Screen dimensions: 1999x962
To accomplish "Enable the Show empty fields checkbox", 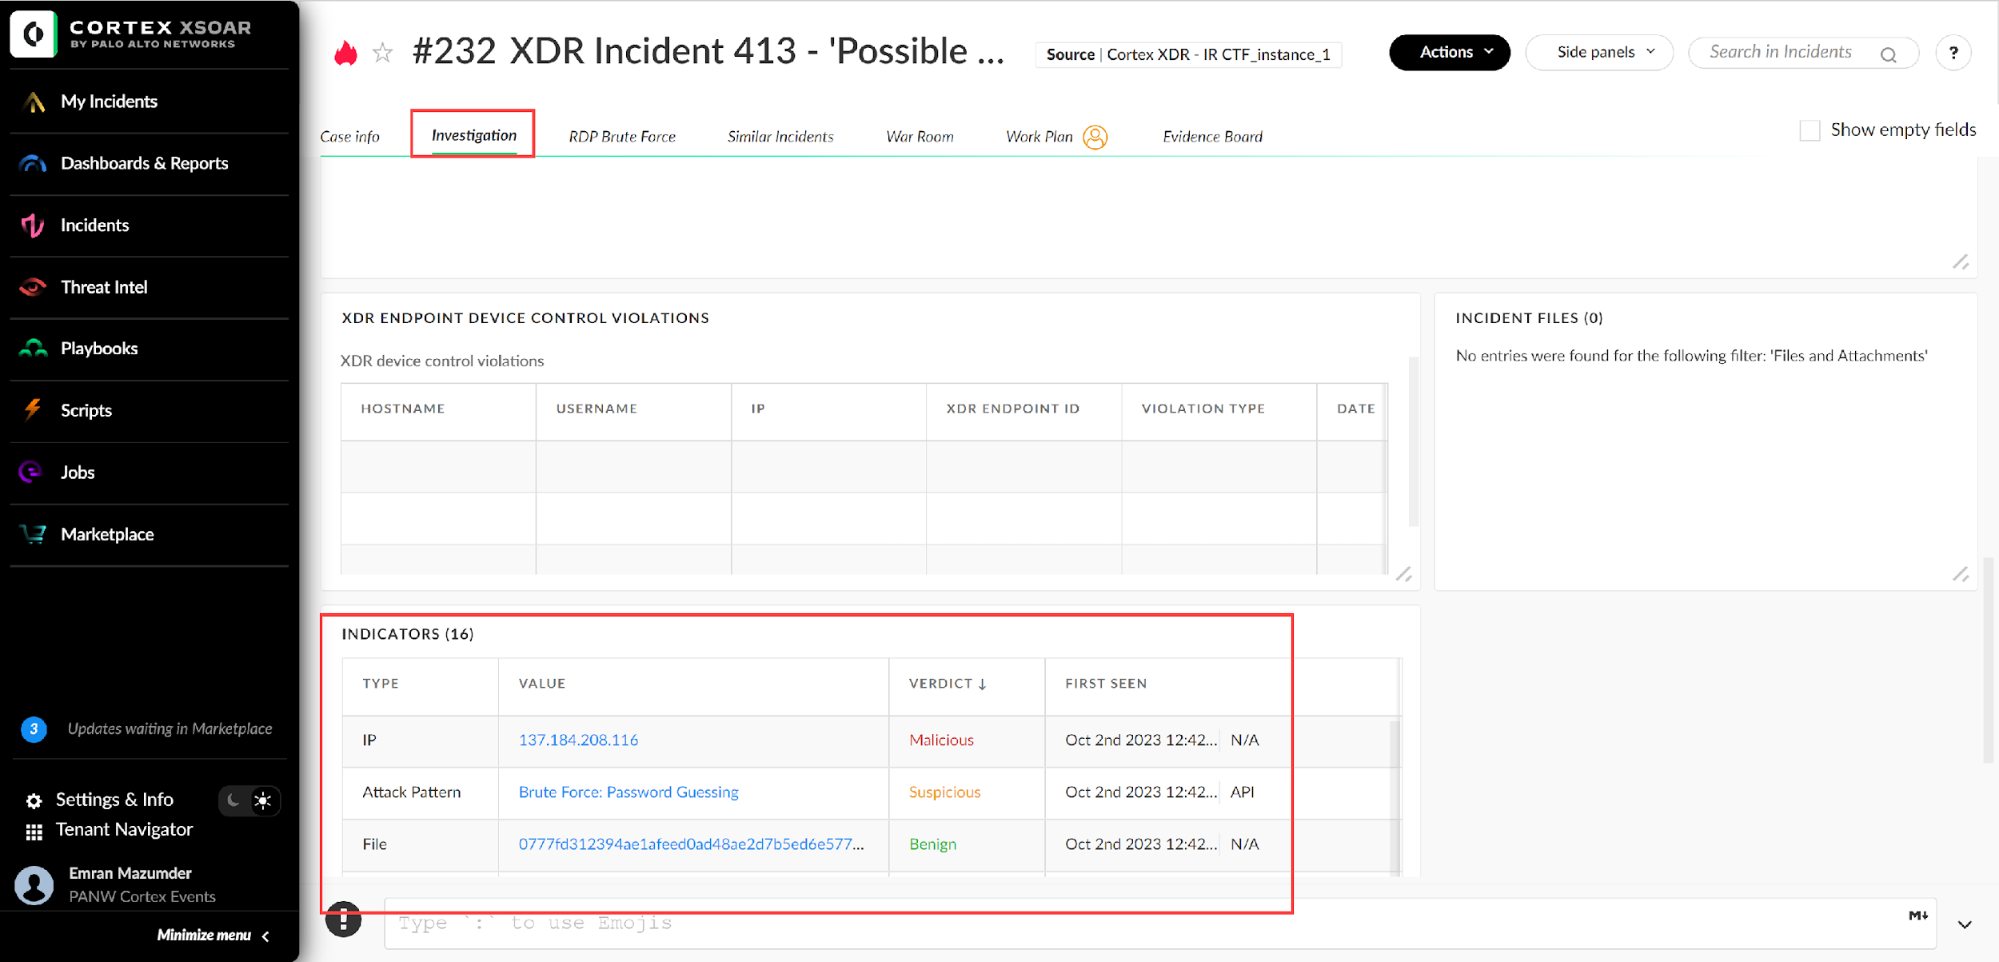I will tap(1809, 130).
